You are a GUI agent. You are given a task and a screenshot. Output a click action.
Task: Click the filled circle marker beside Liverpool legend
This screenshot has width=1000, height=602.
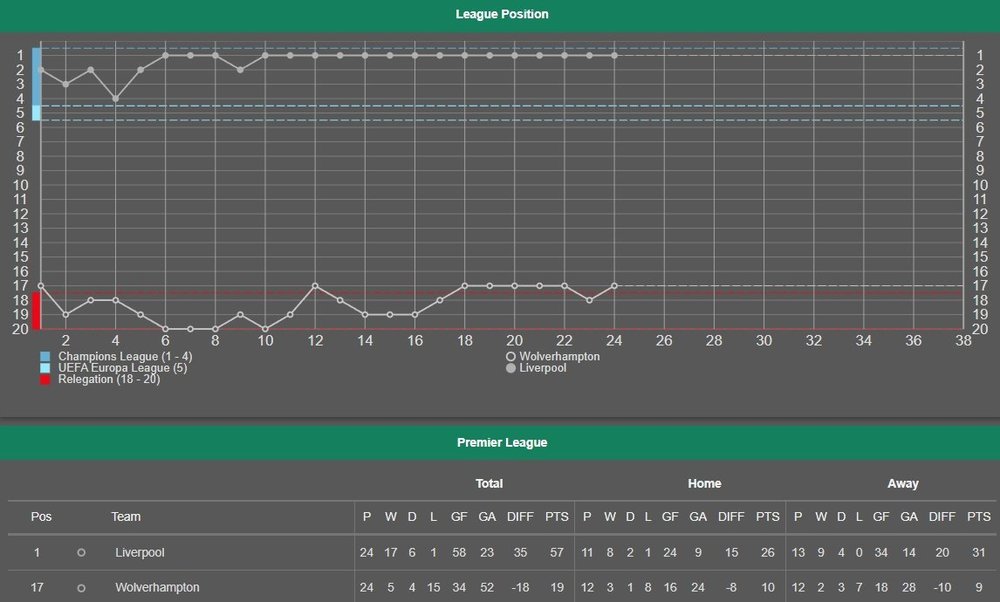pos(511,369)
